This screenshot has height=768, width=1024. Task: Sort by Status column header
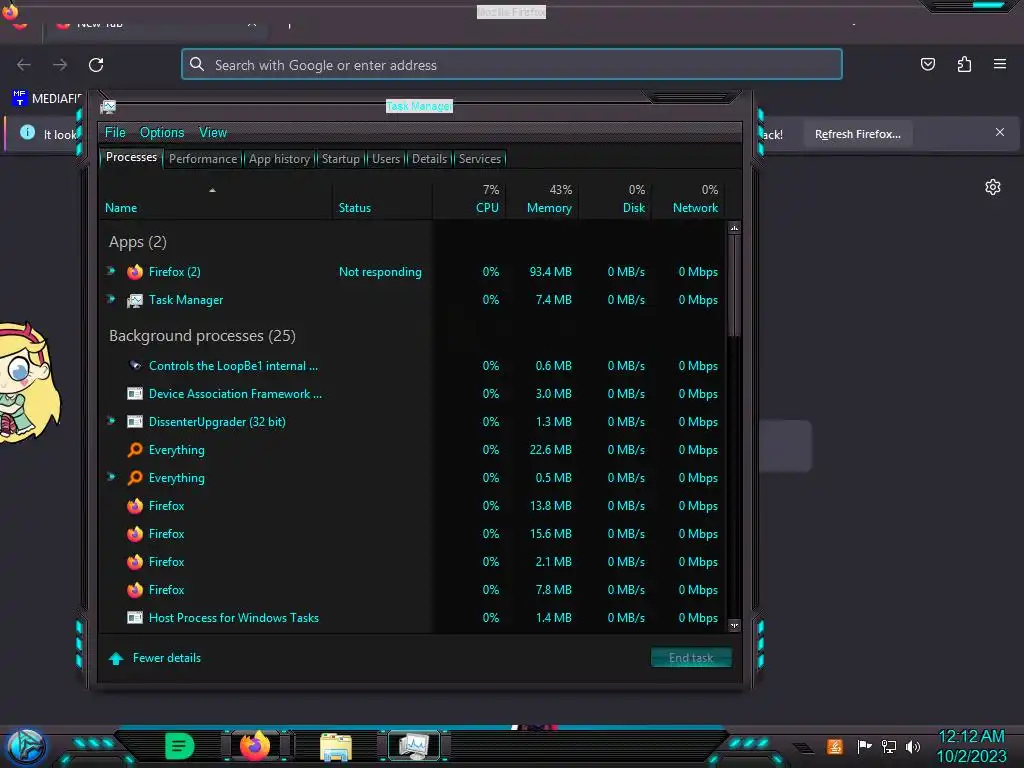[382, 200]
